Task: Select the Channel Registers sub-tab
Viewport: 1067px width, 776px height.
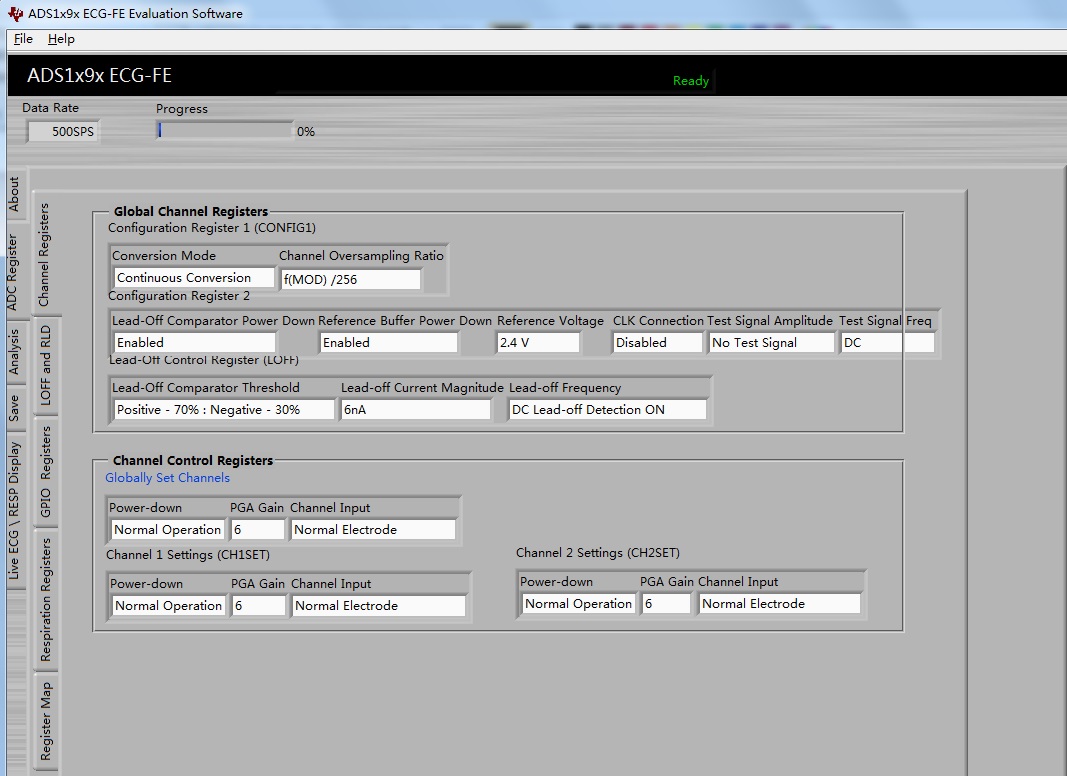Action: click(x=44, y=255)
